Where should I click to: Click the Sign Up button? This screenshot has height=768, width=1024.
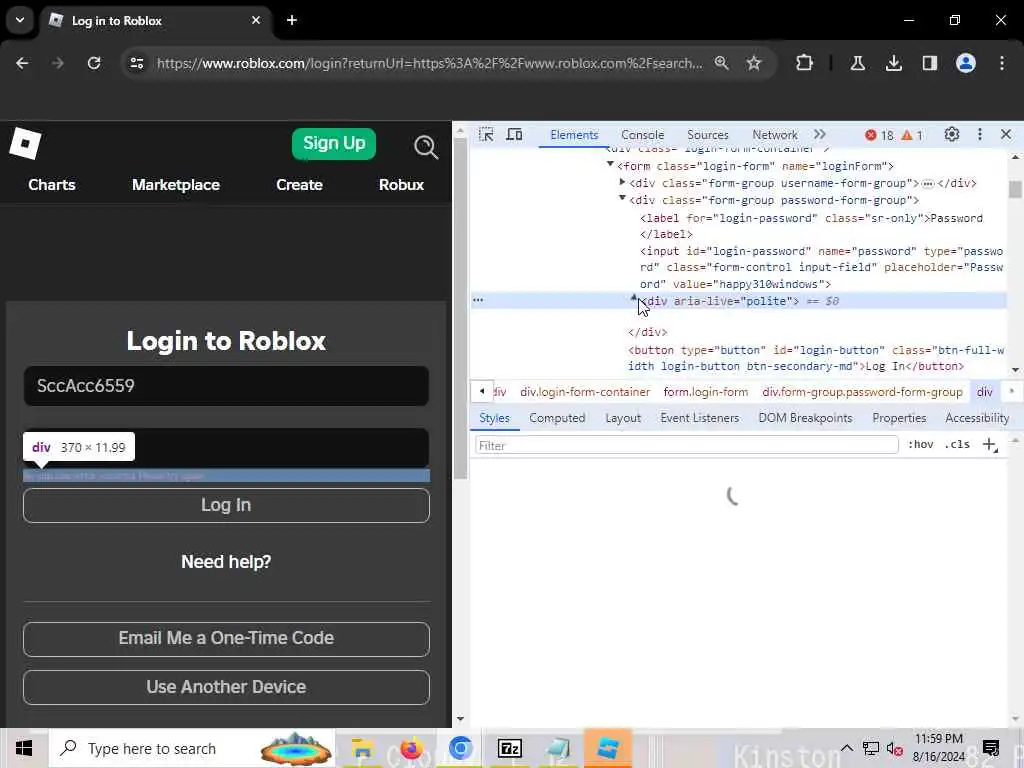[x=334, y=144]
